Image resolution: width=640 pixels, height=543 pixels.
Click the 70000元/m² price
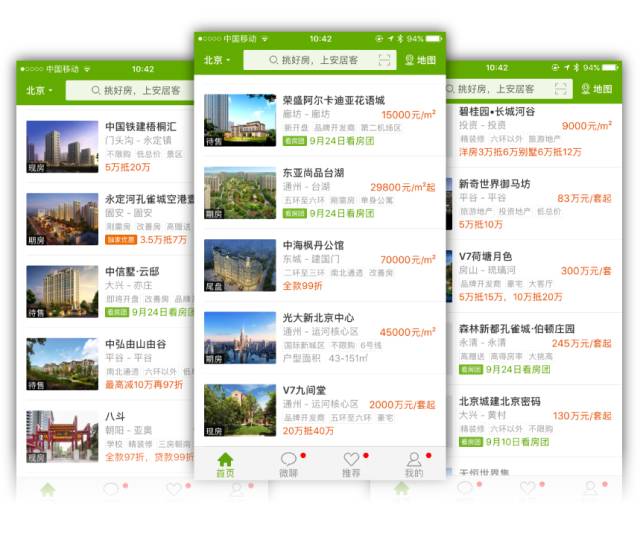(408, 260)
